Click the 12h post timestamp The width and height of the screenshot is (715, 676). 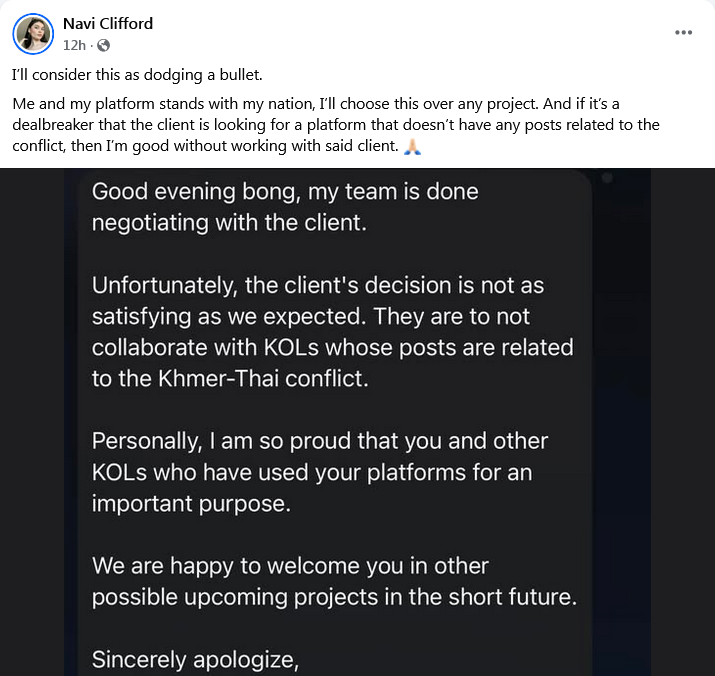coord(73,45)
